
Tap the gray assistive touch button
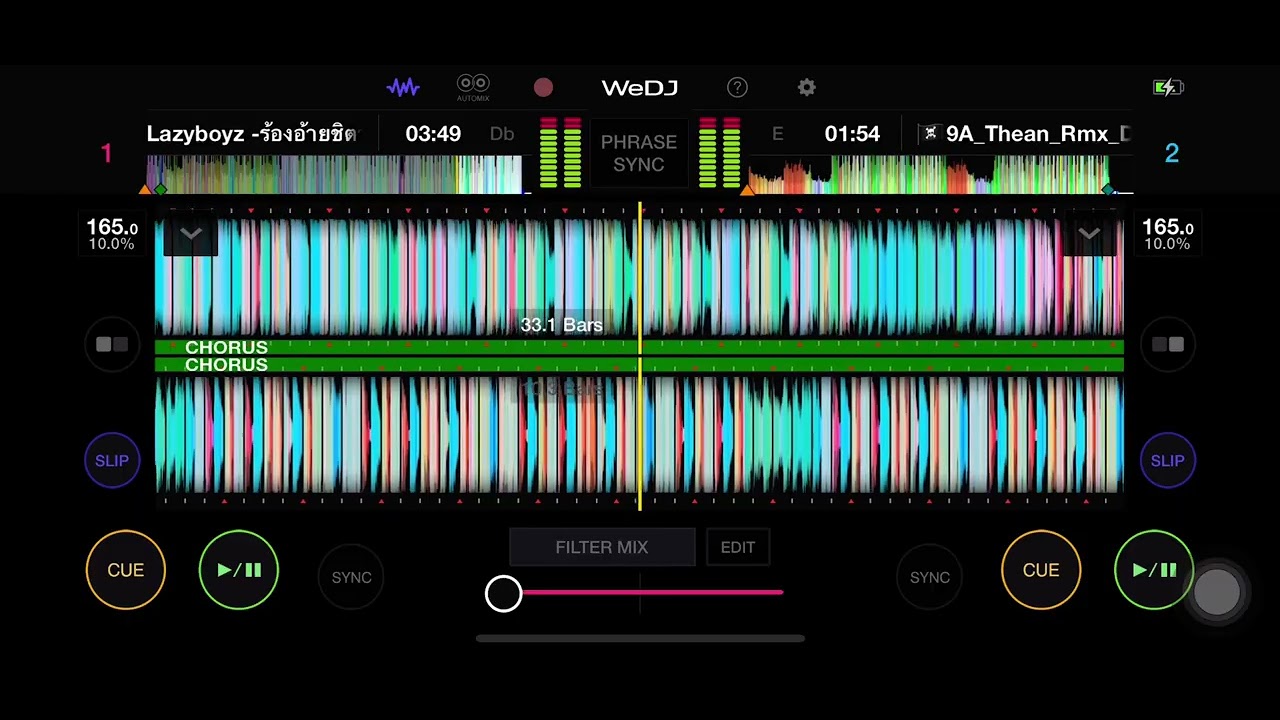point(1217,592)
